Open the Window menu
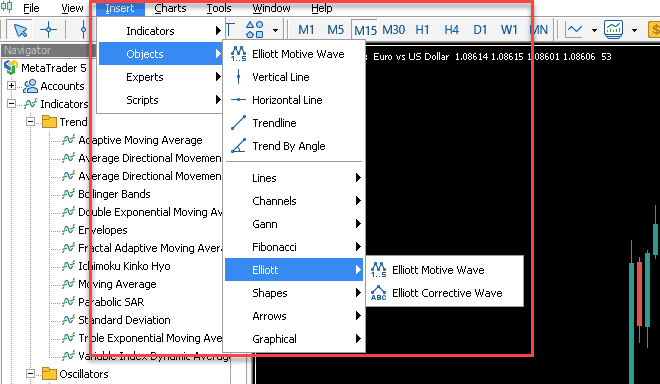660x384 pixels. (271, 8)
